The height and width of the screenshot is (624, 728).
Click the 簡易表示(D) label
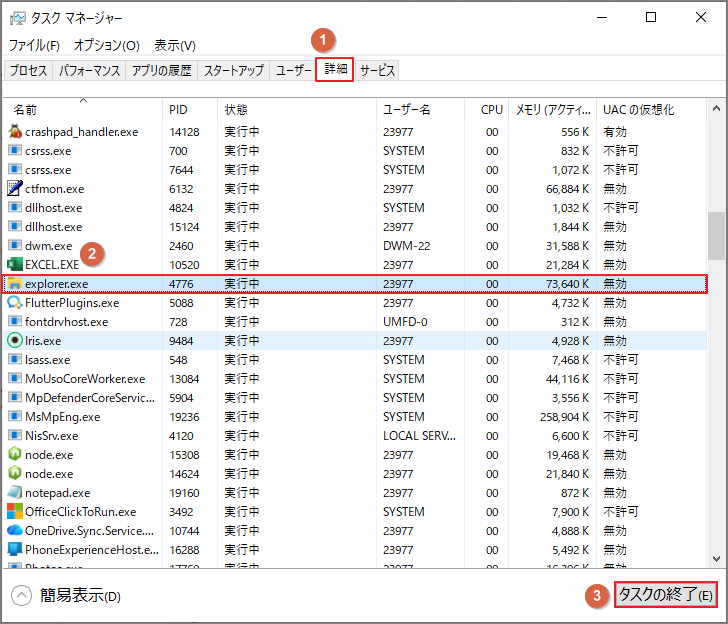[80, 595]
